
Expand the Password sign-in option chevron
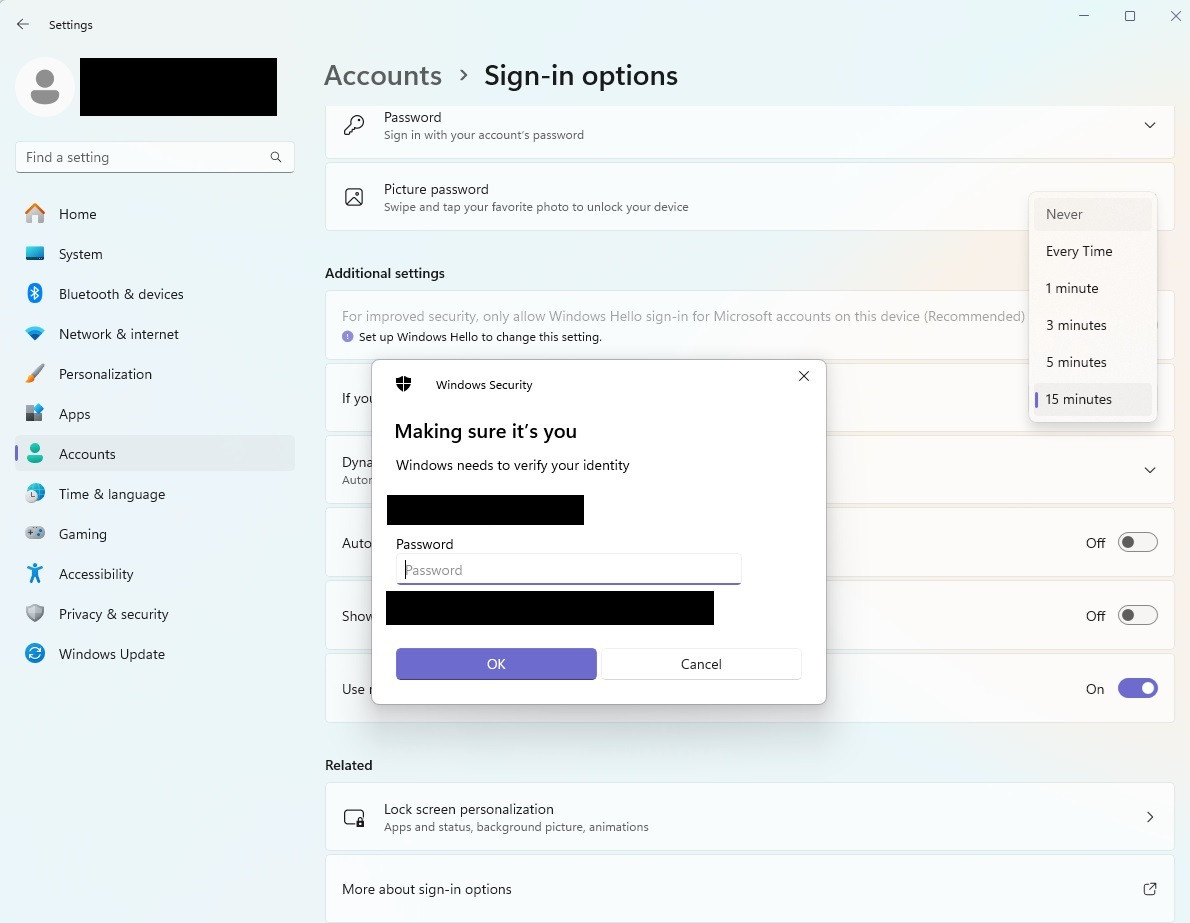(1150, 125)
